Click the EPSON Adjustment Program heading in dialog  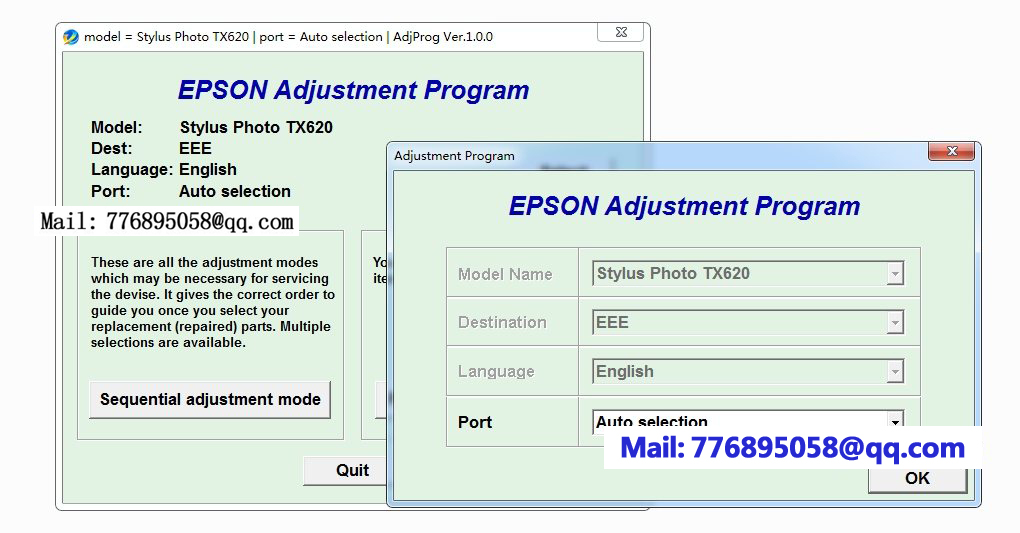(684, 206)
